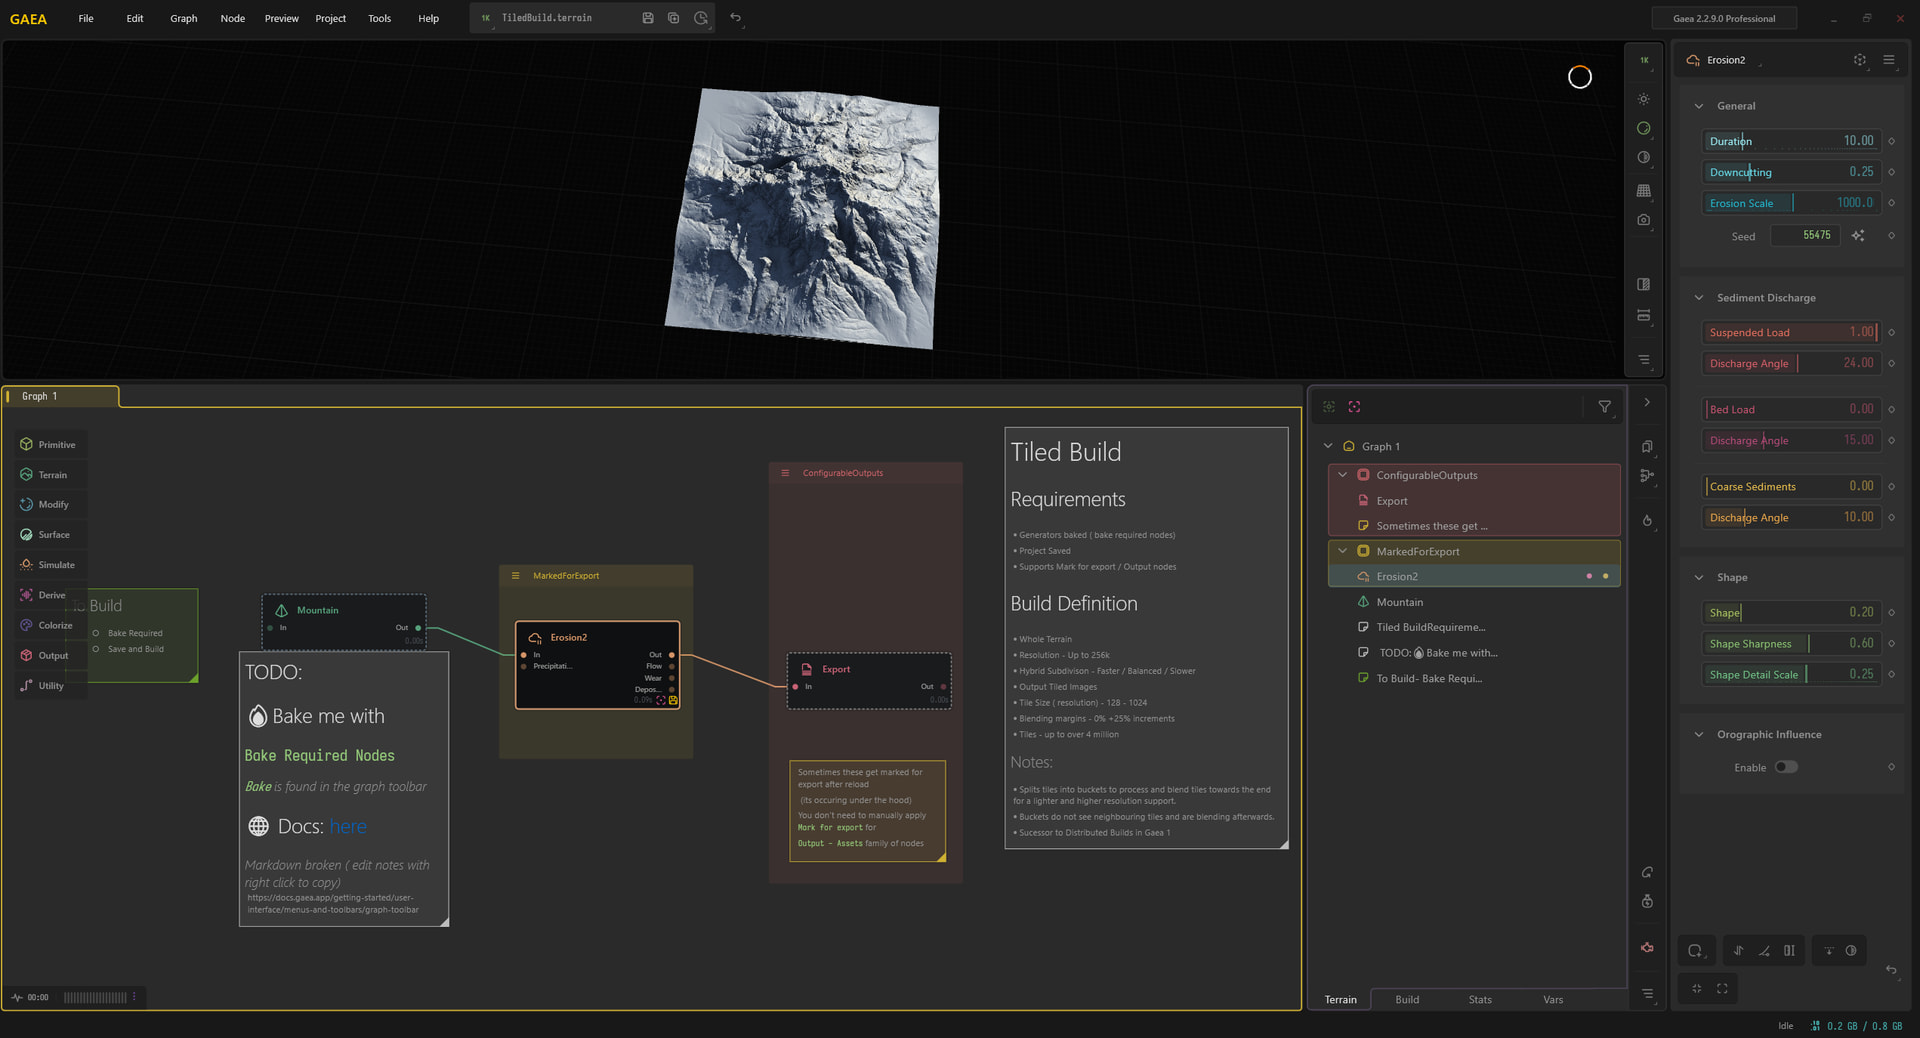Click the camera icon beside viewport
1920x1038 pixels.
(1644, 220)
